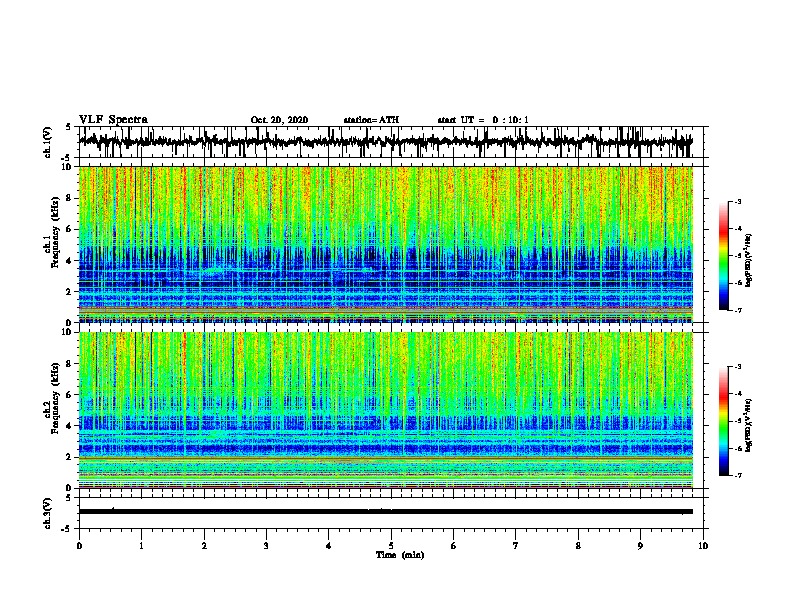The width and height of the screenshot is (792, 612).
Task: Click inside the ch.2 spectrogram panel
Action: [x=385, y=410]
